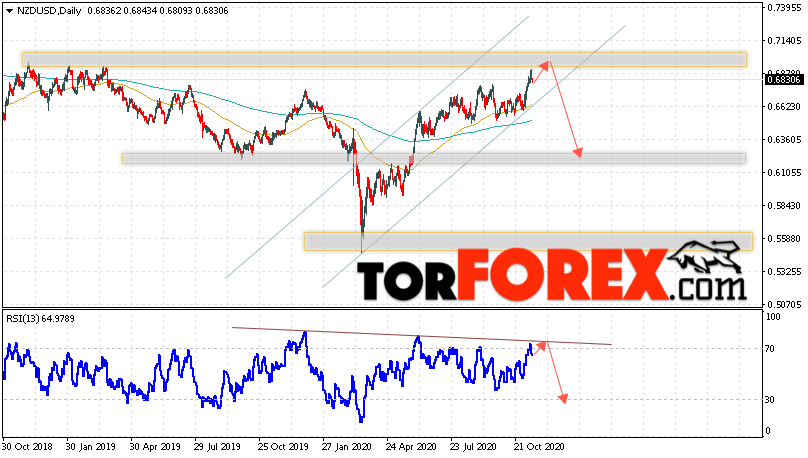Select date label 24 Apr 2020
Image resolution: width=808 pixels, height=458 pixels.
(411, 446)
